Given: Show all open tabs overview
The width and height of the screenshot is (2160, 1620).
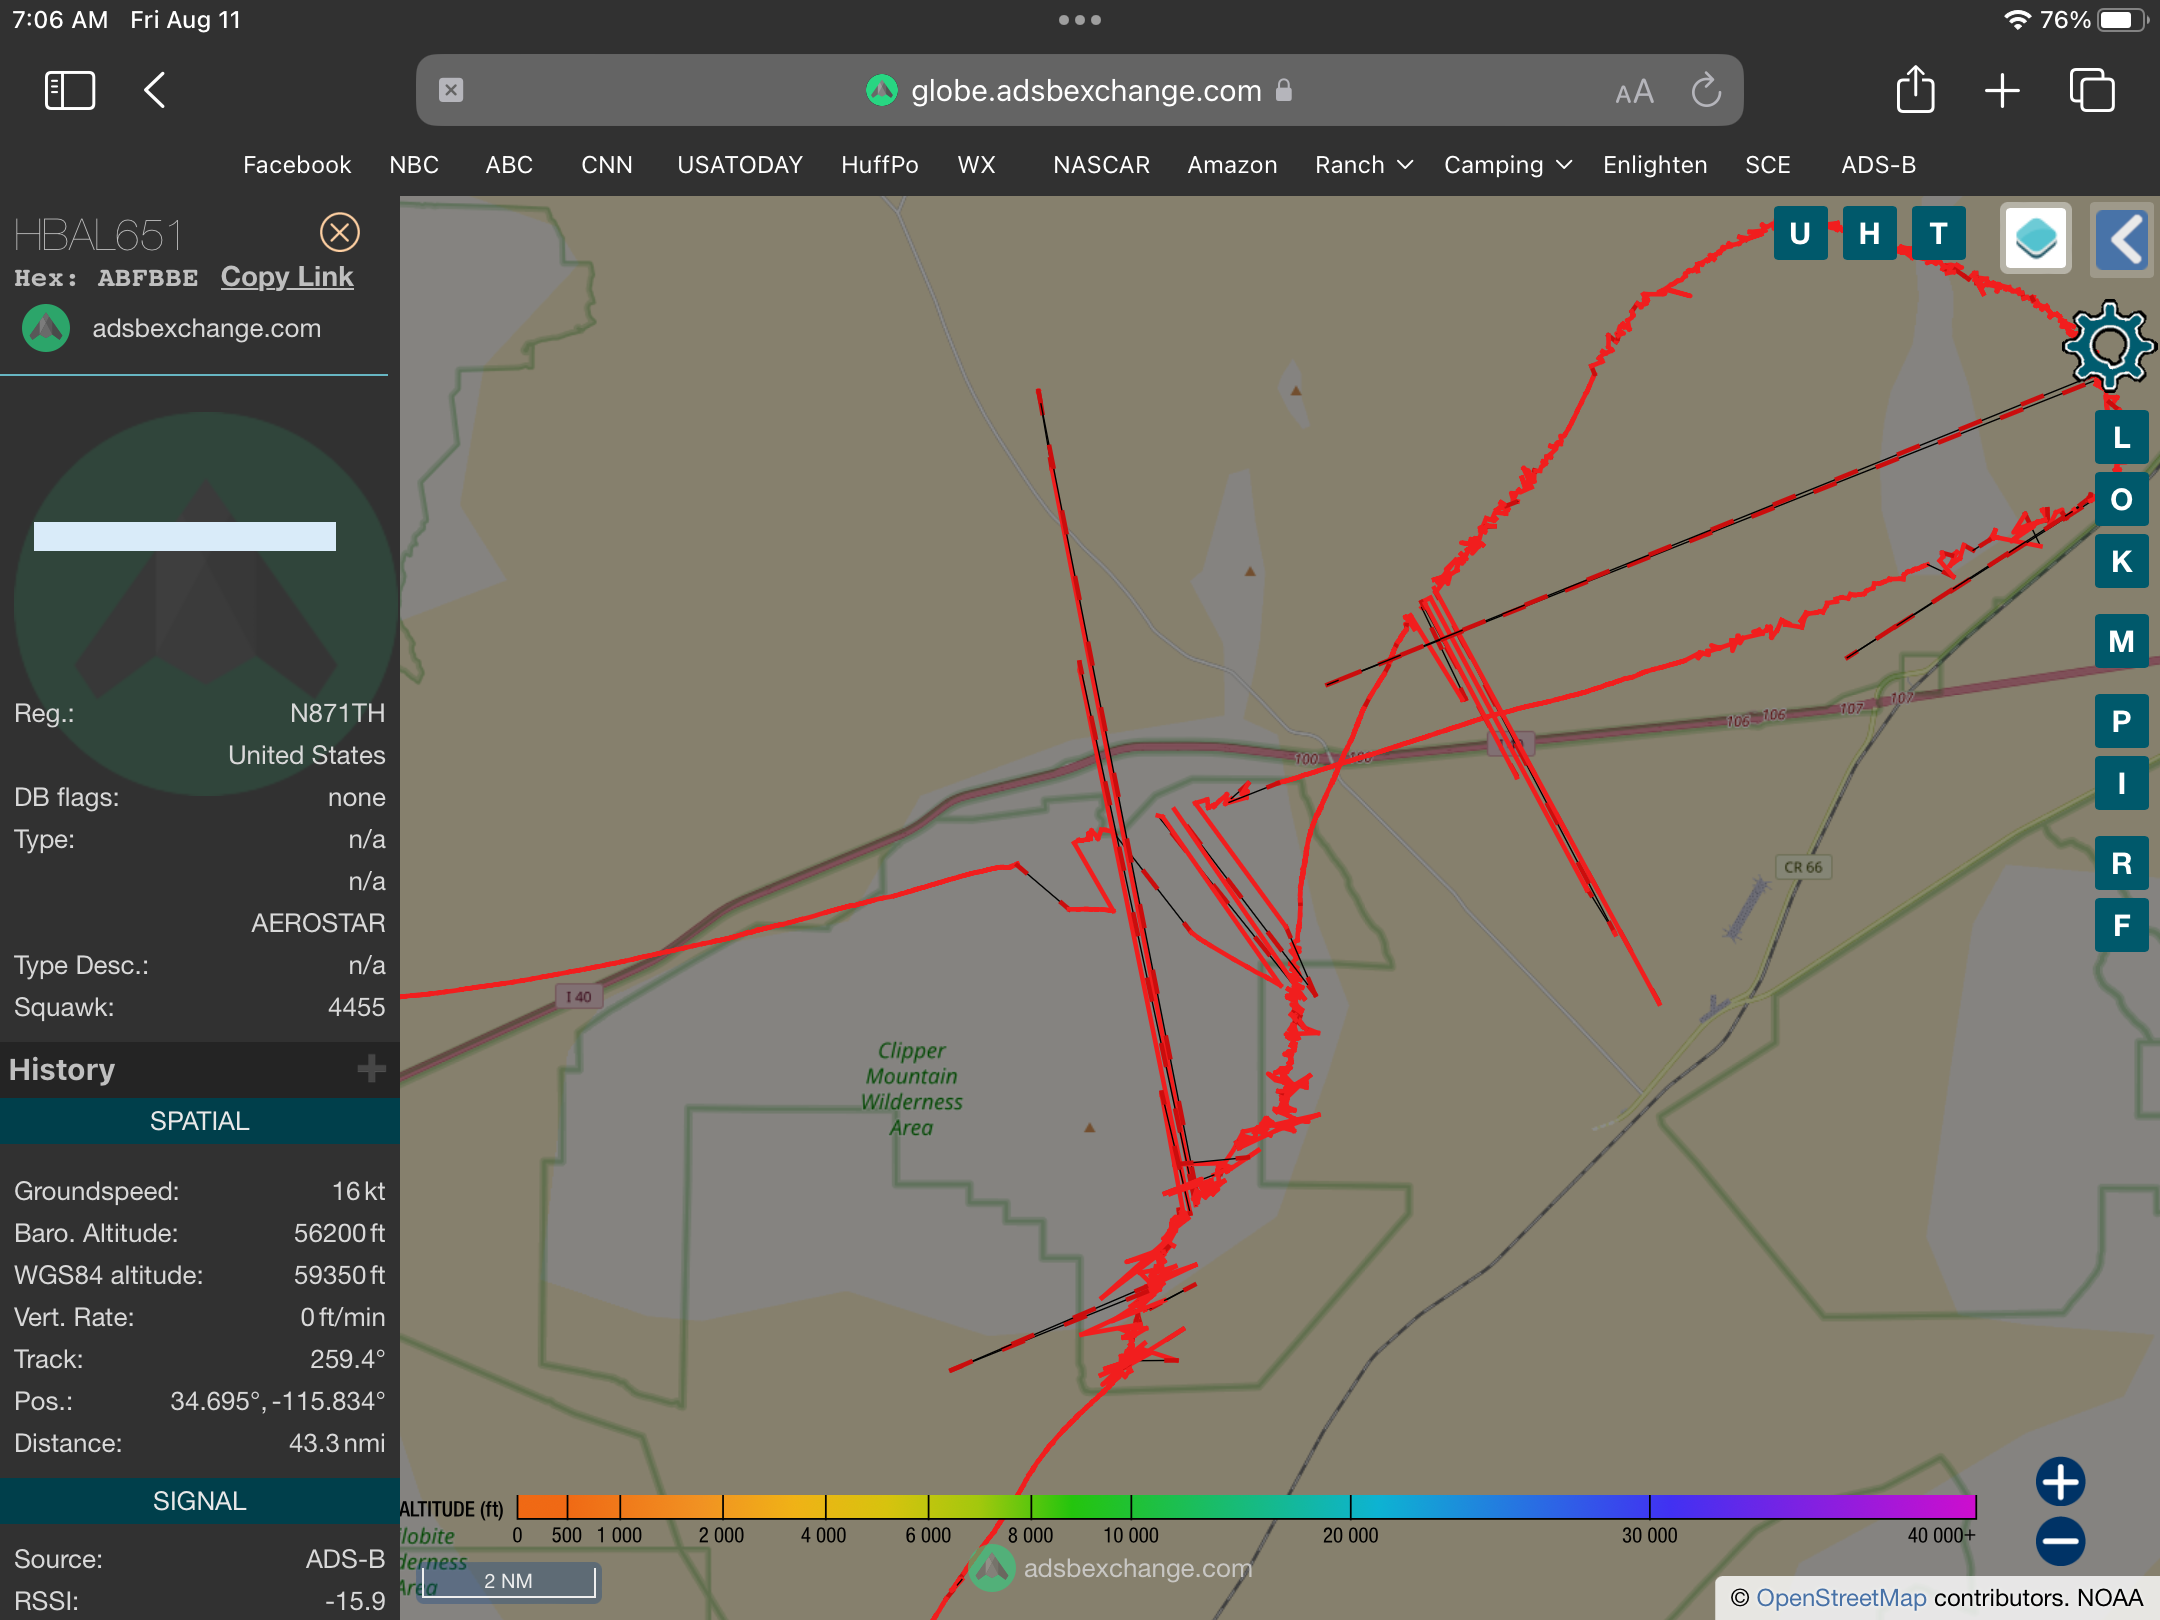Looking at the screenshot, I should pyautogui.click(x=2091, y=91).
